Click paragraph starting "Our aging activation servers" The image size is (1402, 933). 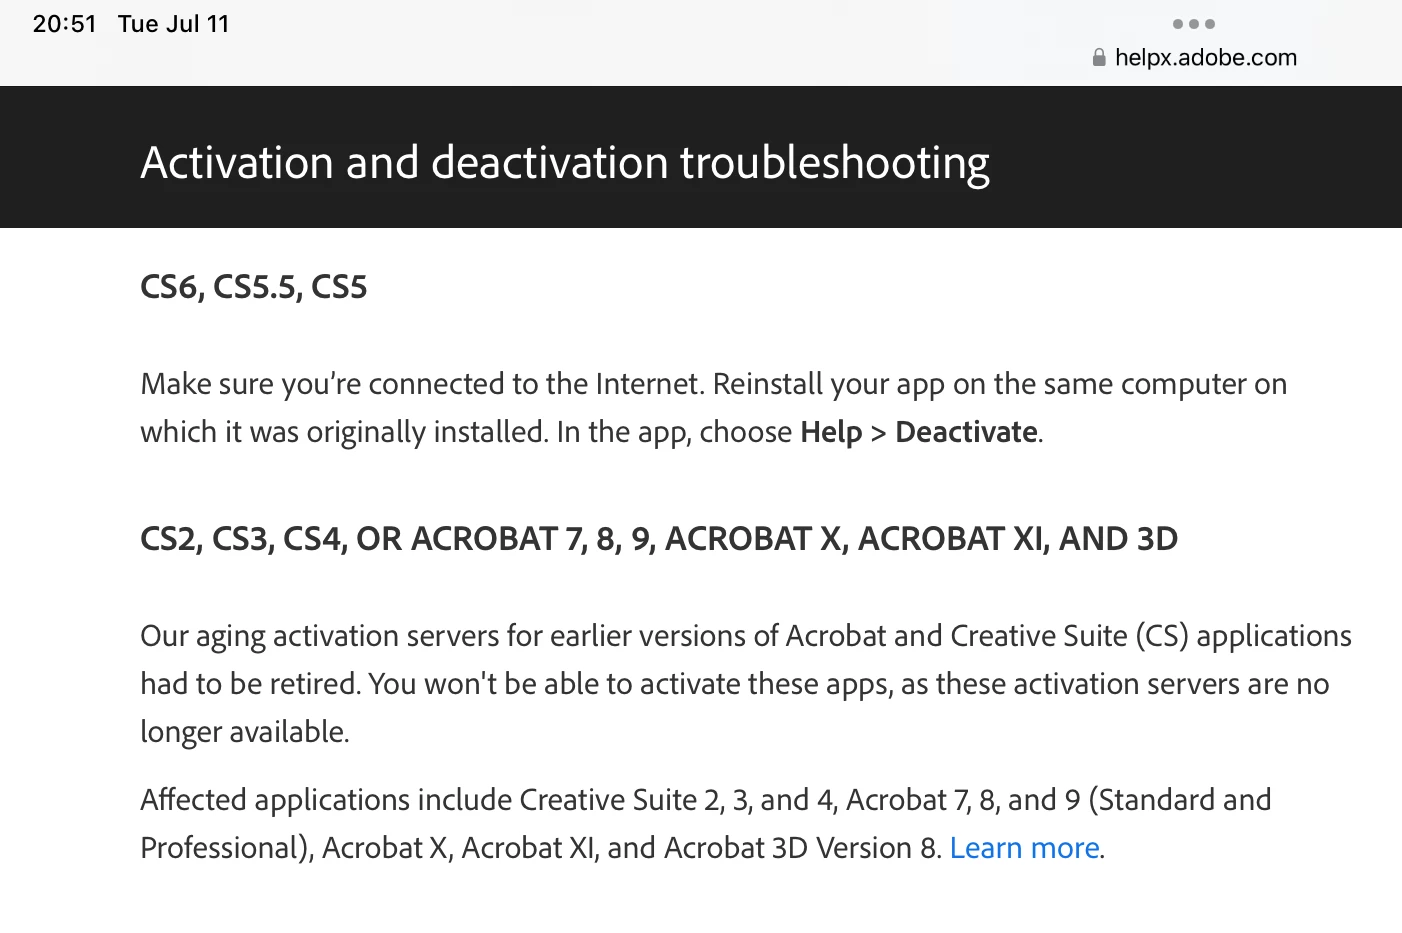coord(746,684)
